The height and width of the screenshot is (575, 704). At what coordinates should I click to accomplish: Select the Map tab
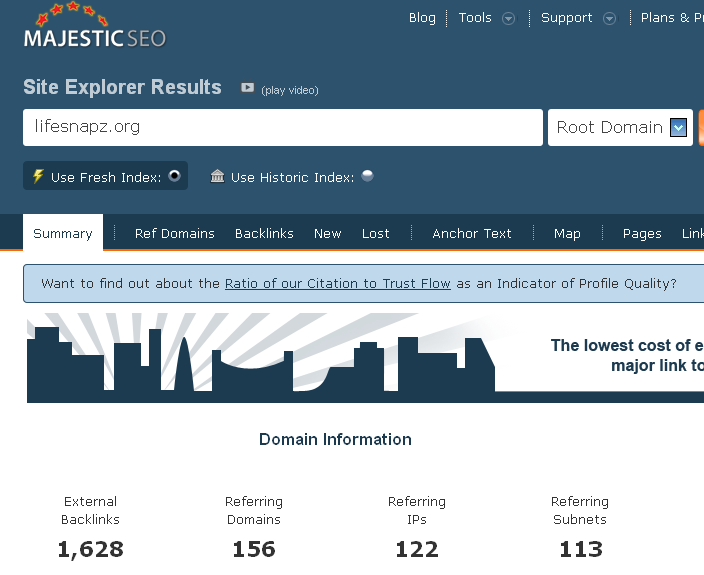[567, 233]
